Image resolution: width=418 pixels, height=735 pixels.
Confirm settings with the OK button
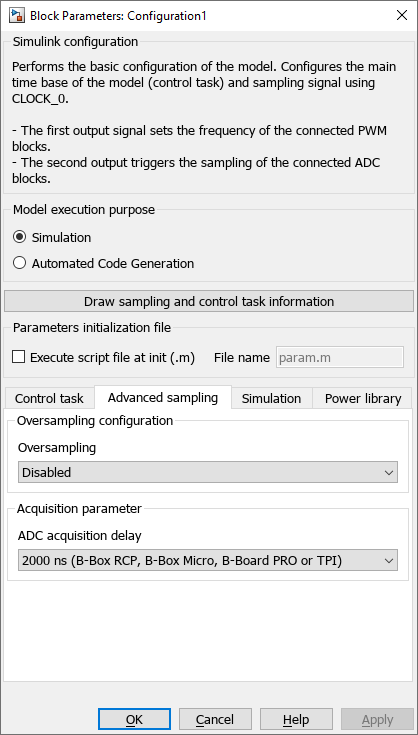(134, 720)
